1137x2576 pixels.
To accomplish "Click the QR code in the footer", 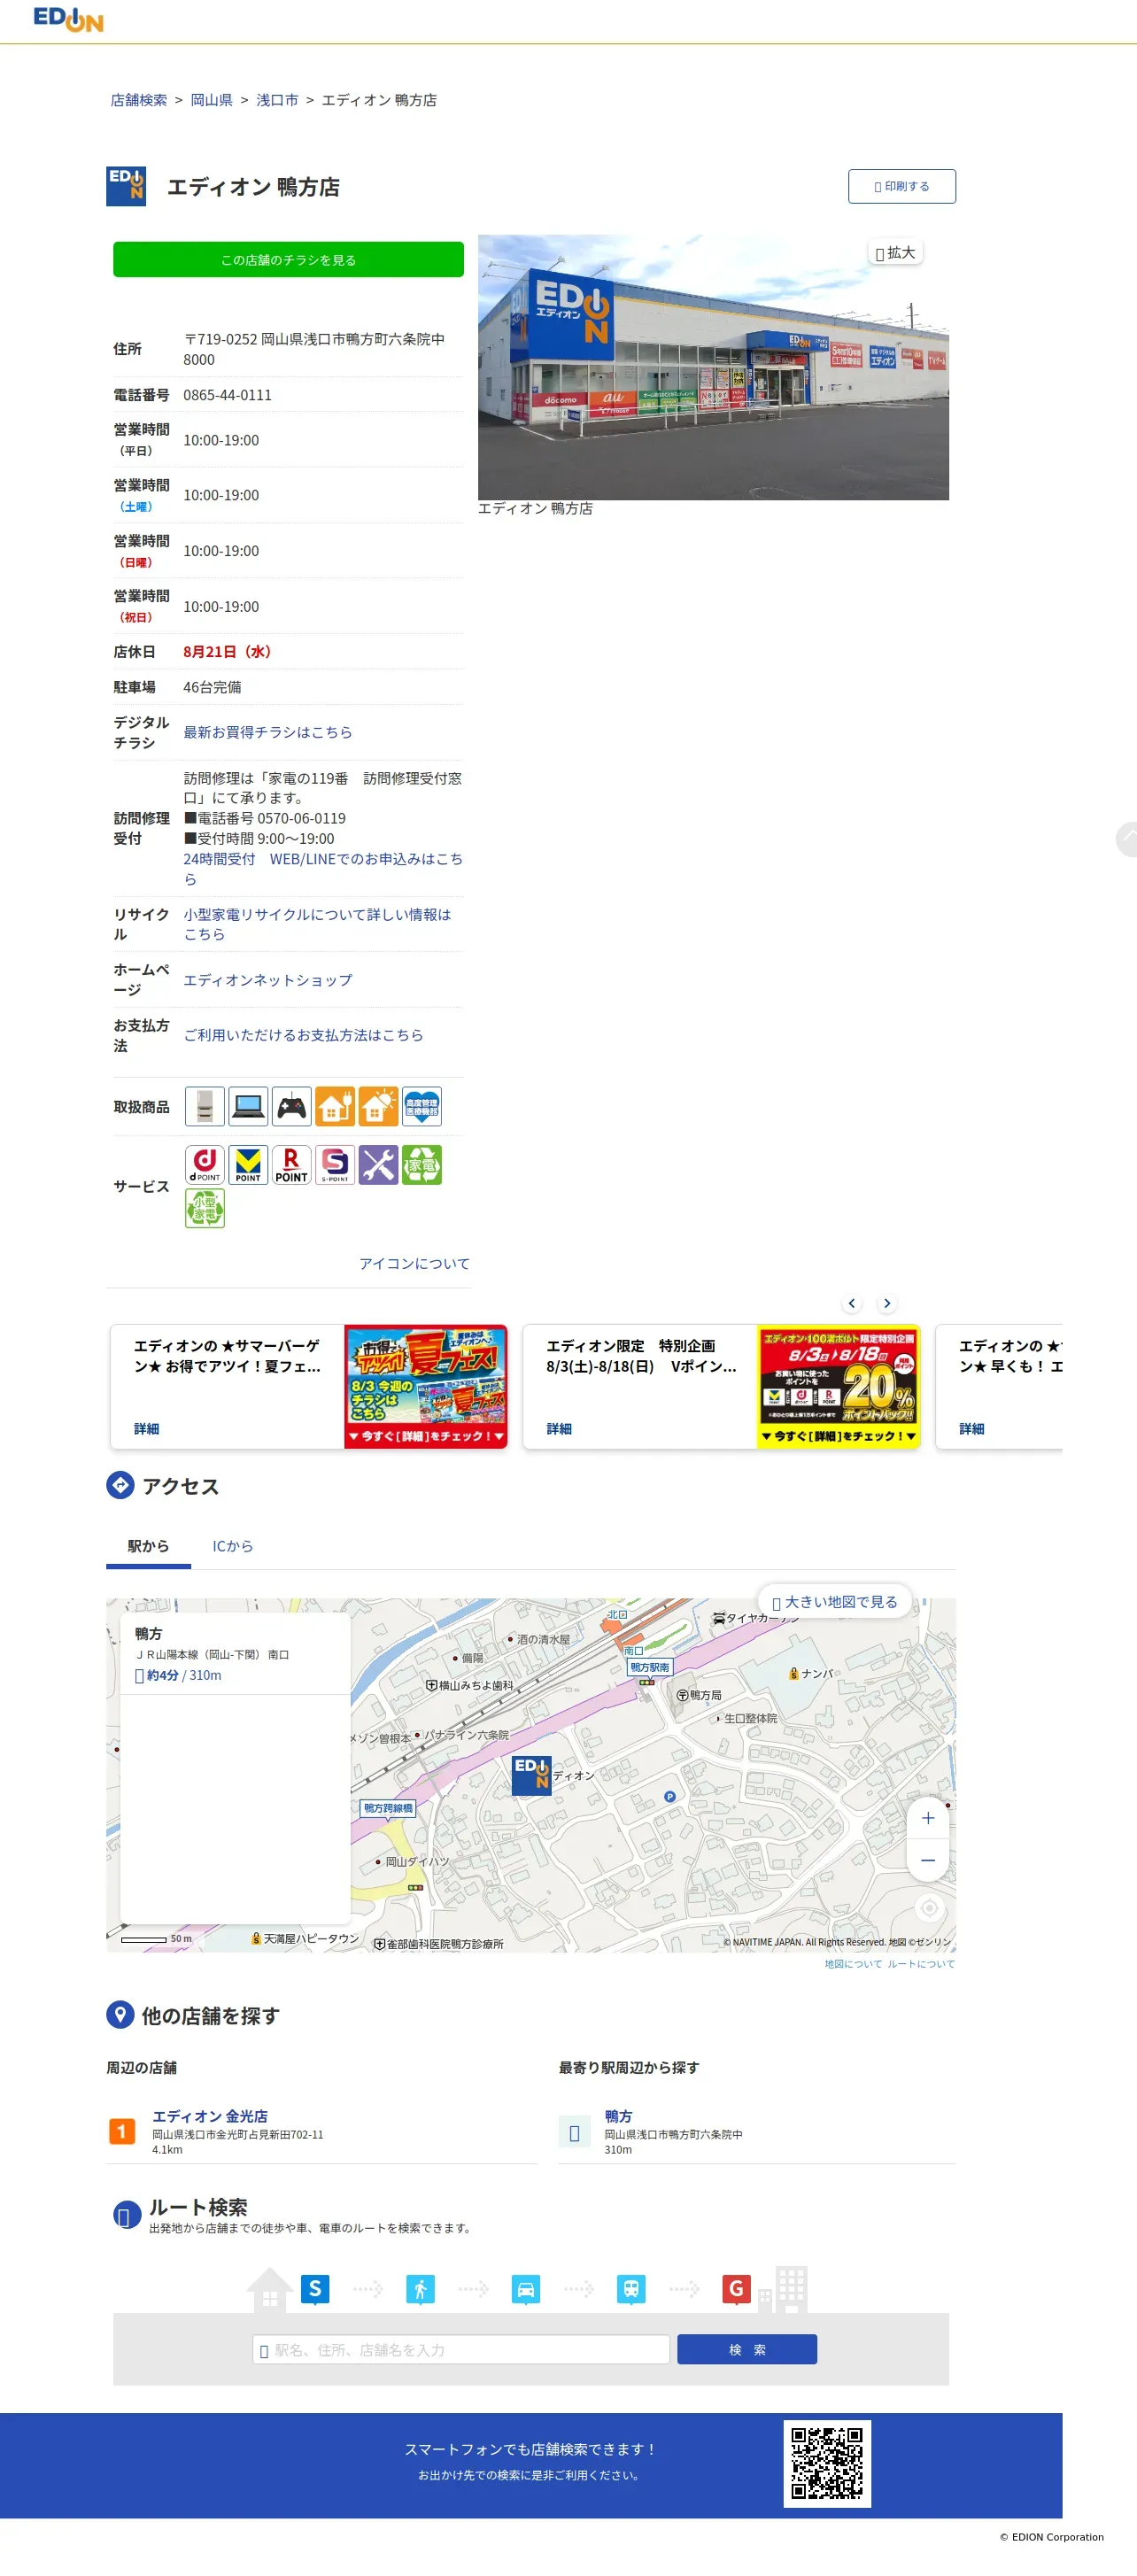I will tap(827, 2464).
